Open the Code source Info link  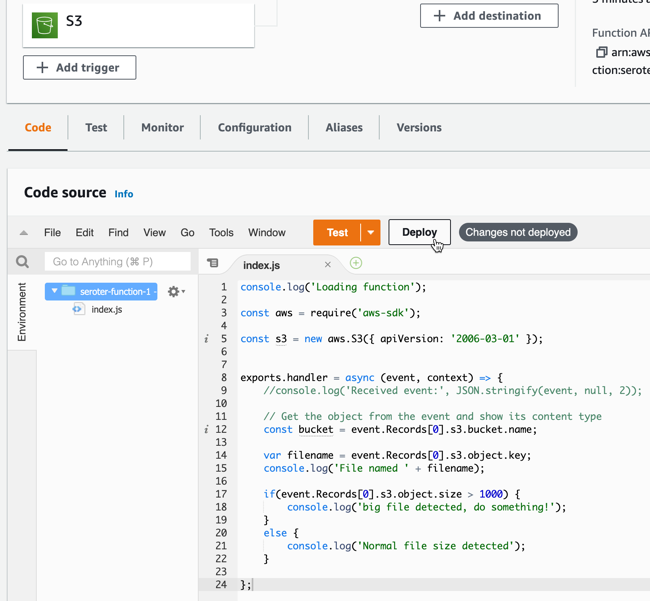click(123, 194)
